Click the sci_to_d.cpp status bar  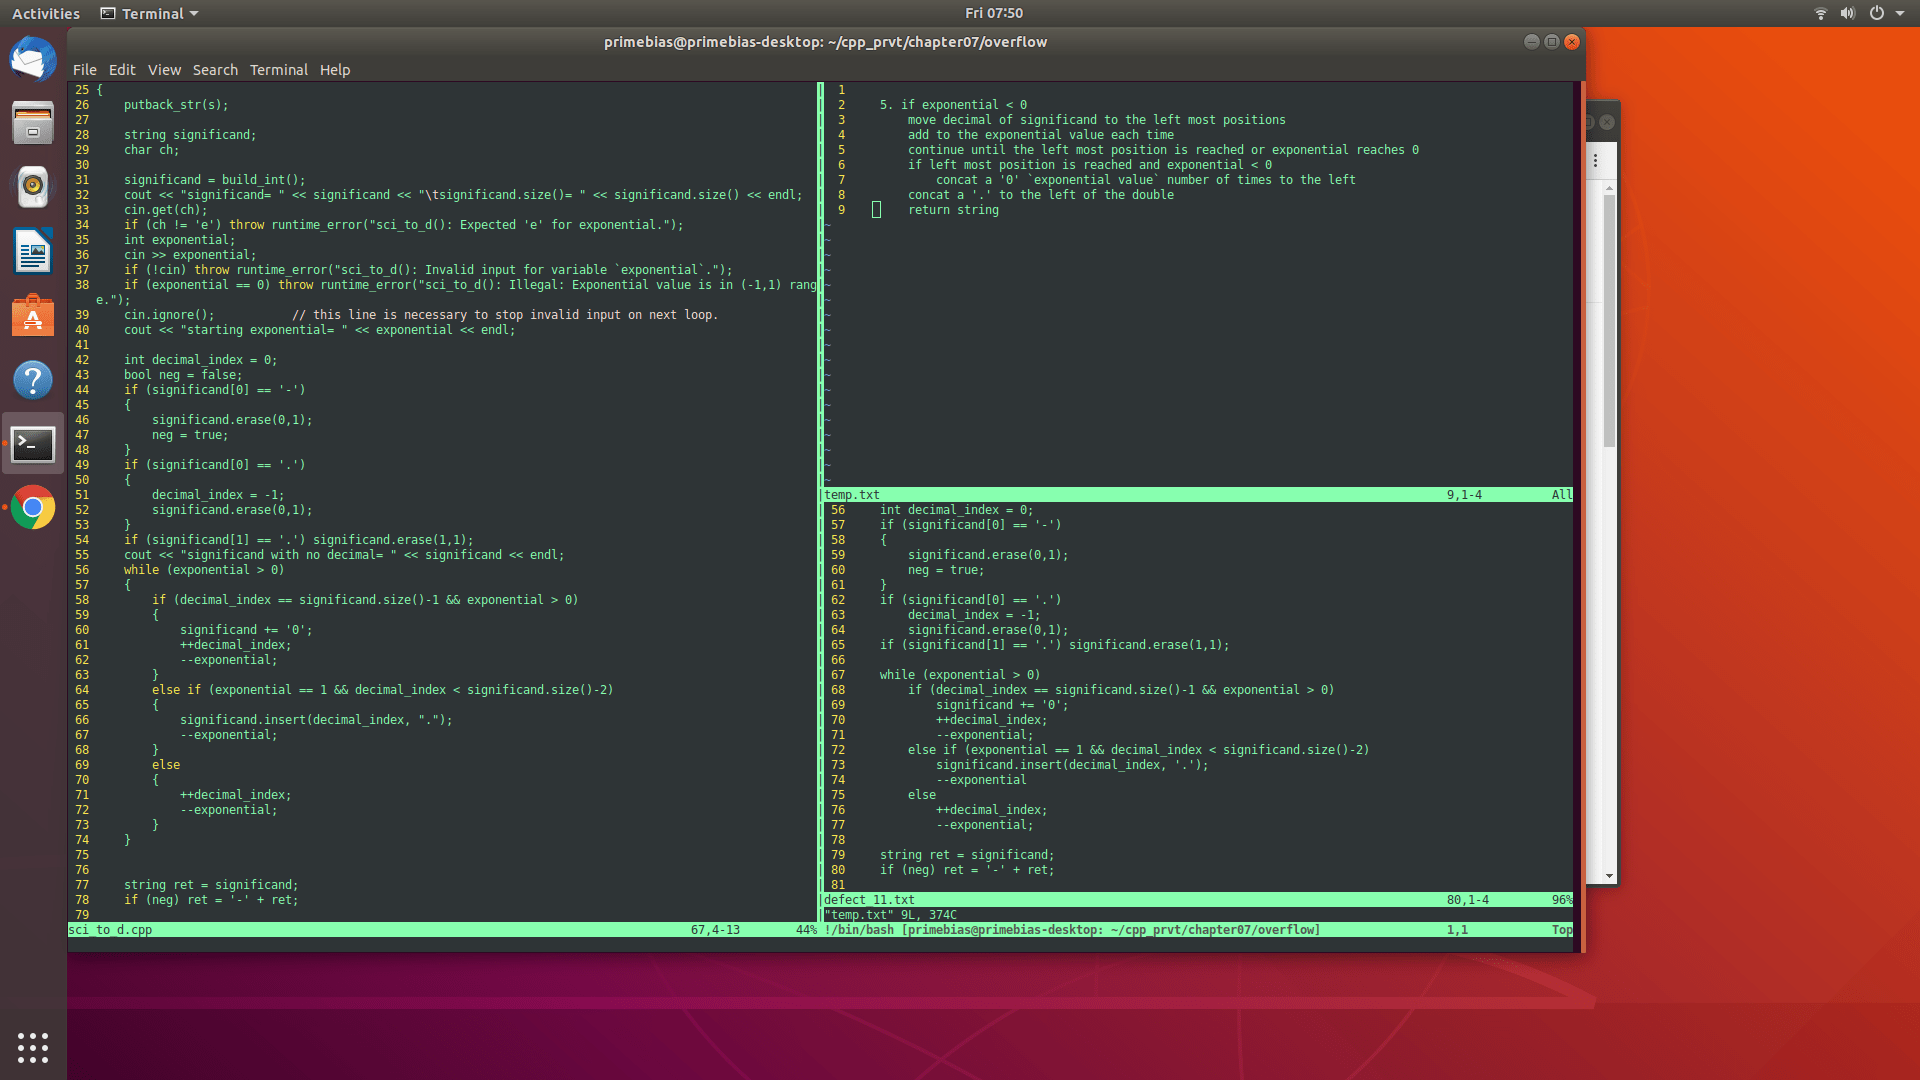coord(110,930)
